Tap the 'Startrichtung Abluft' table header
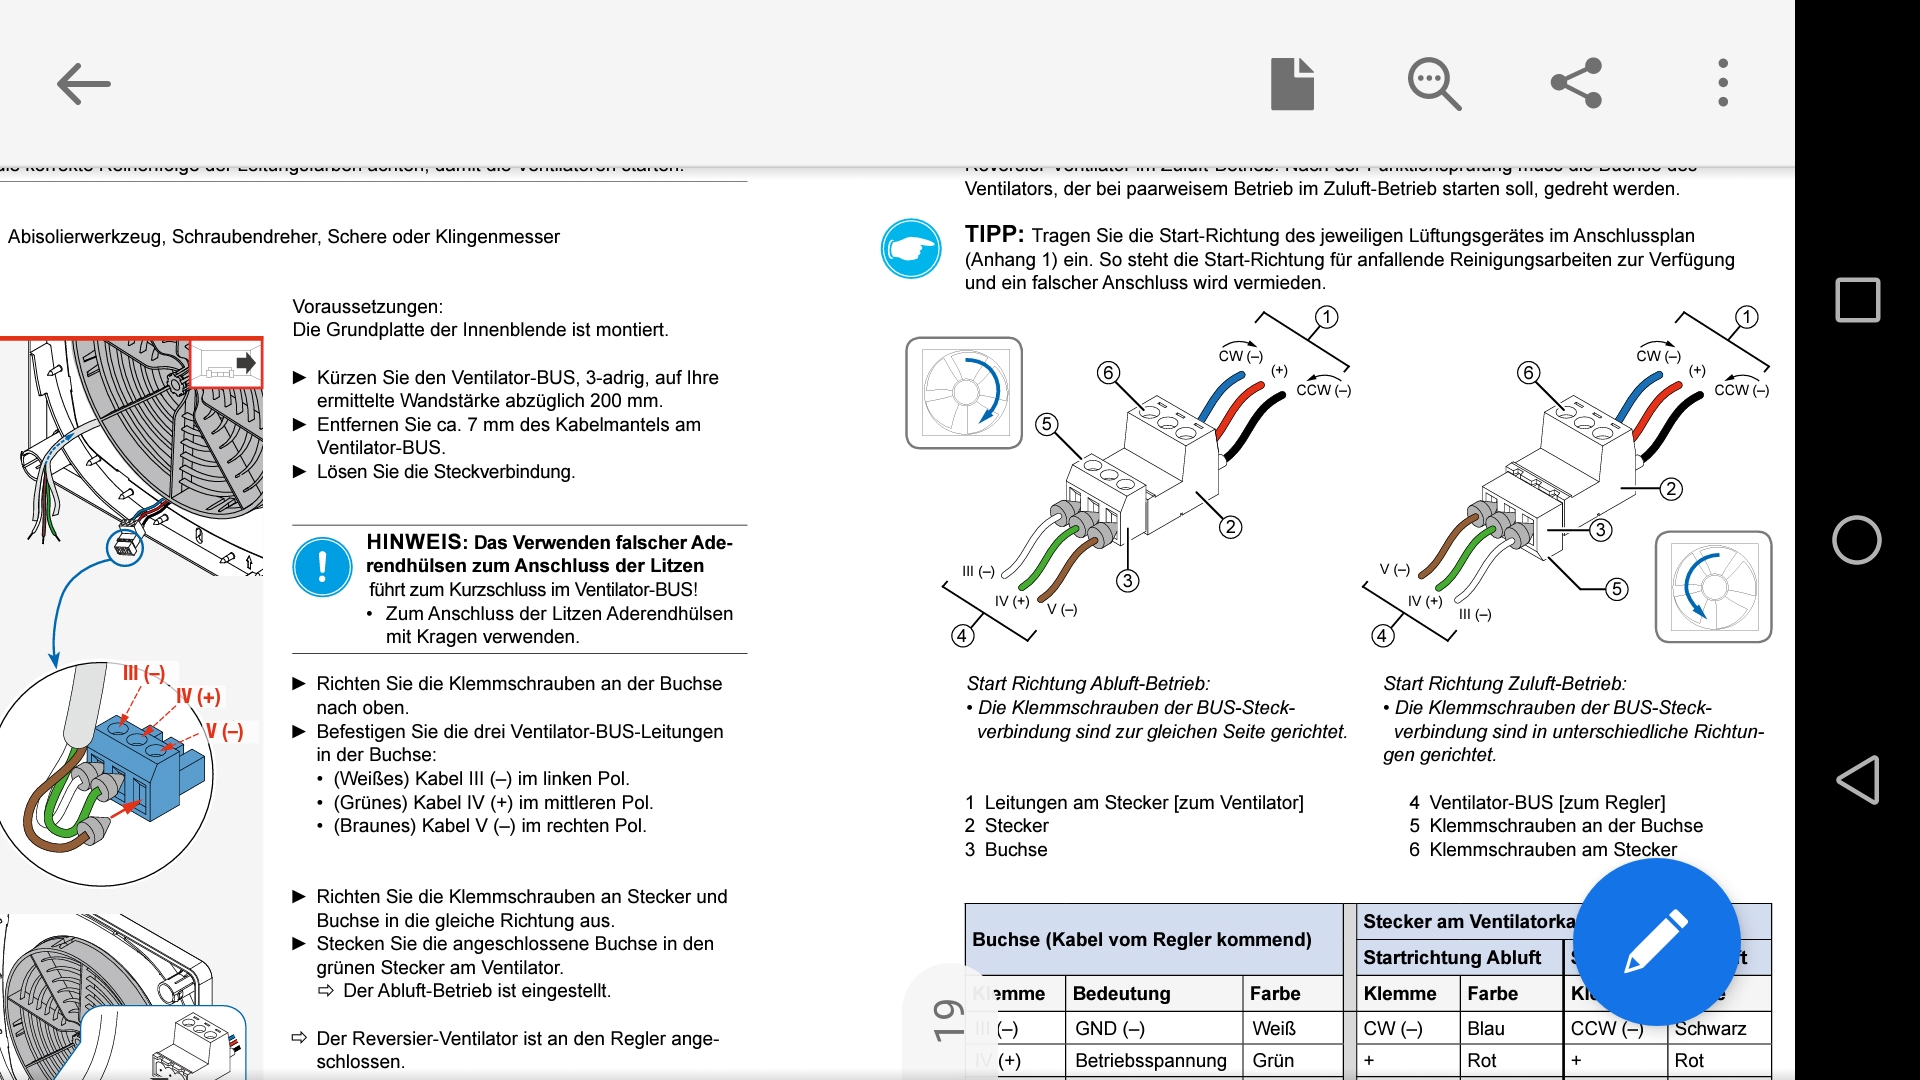 click(1451, 958)
